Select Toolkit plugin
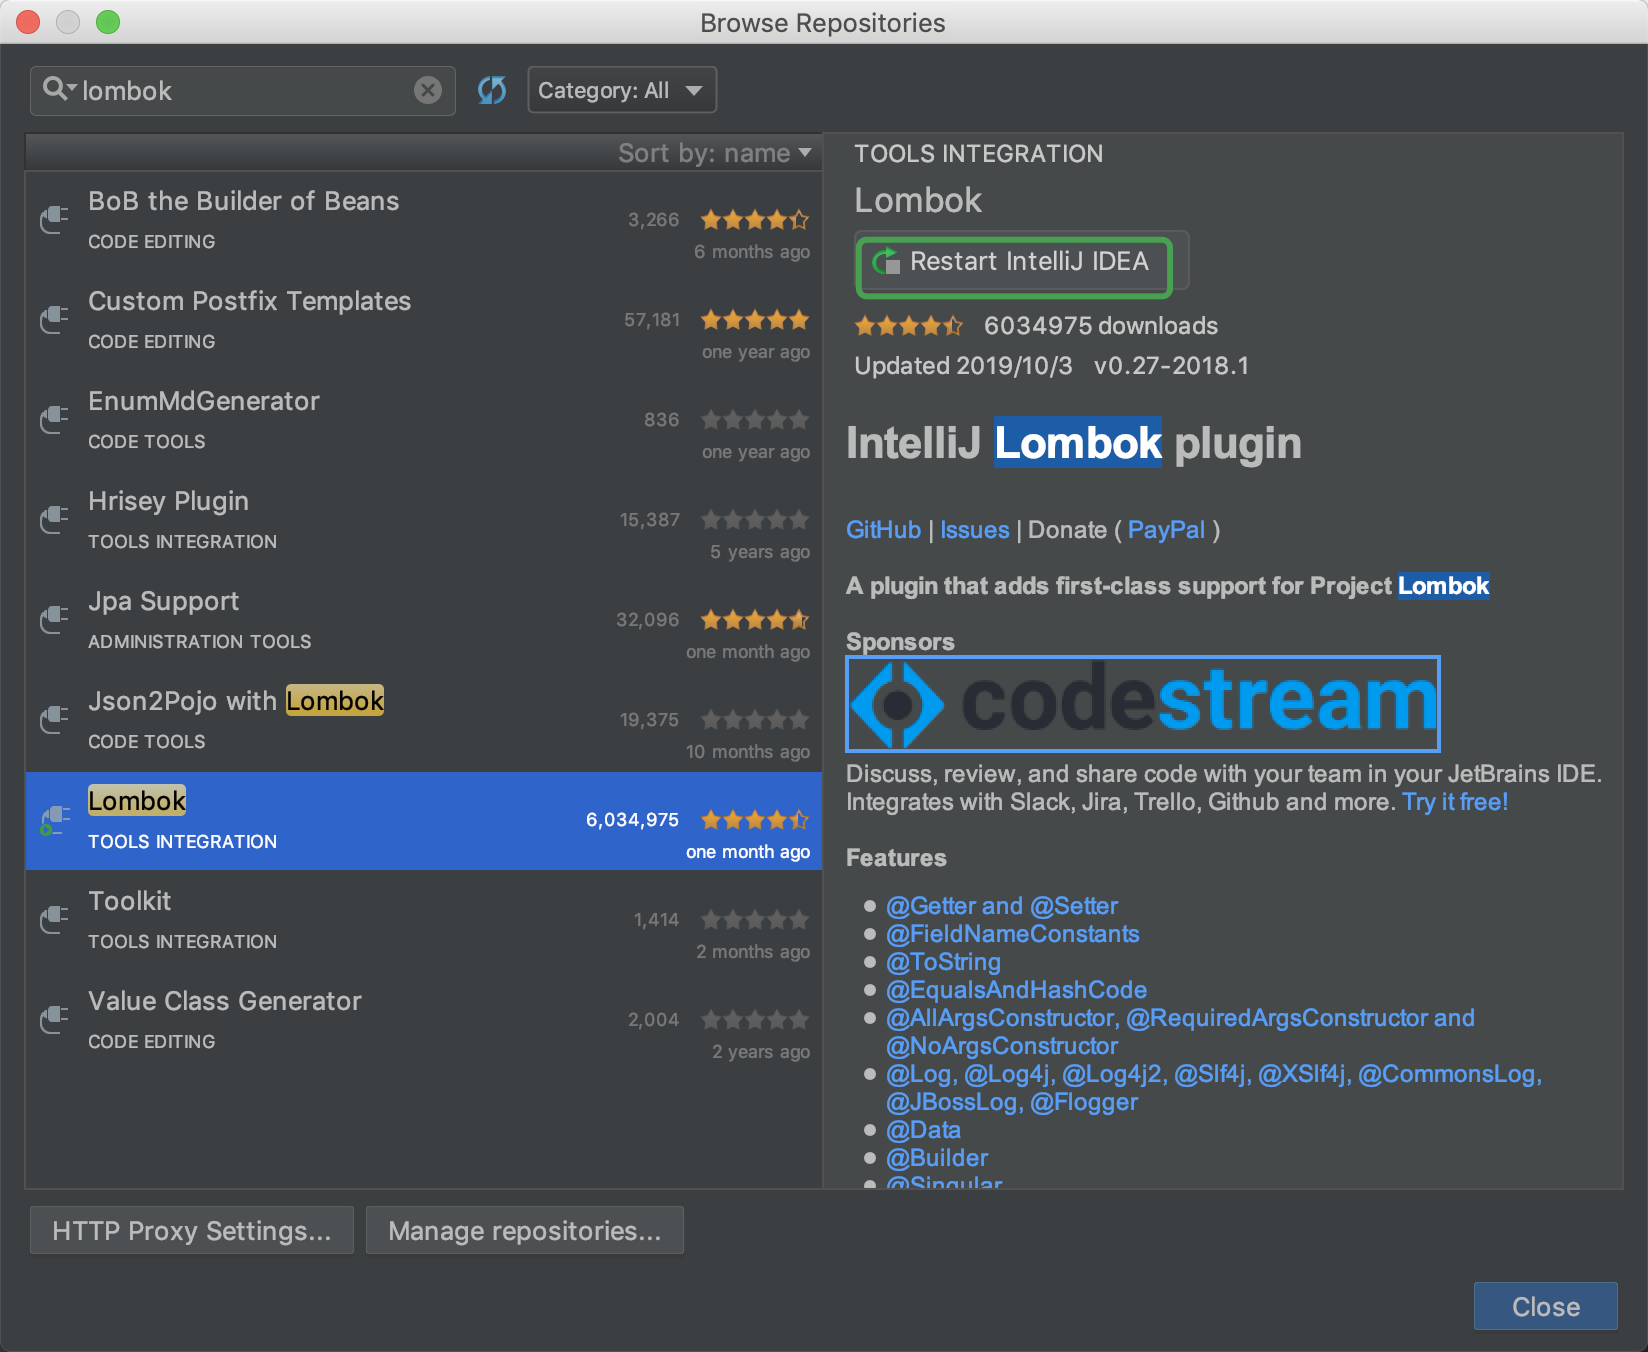The image size is (1648, 1352). pos(423,921)
